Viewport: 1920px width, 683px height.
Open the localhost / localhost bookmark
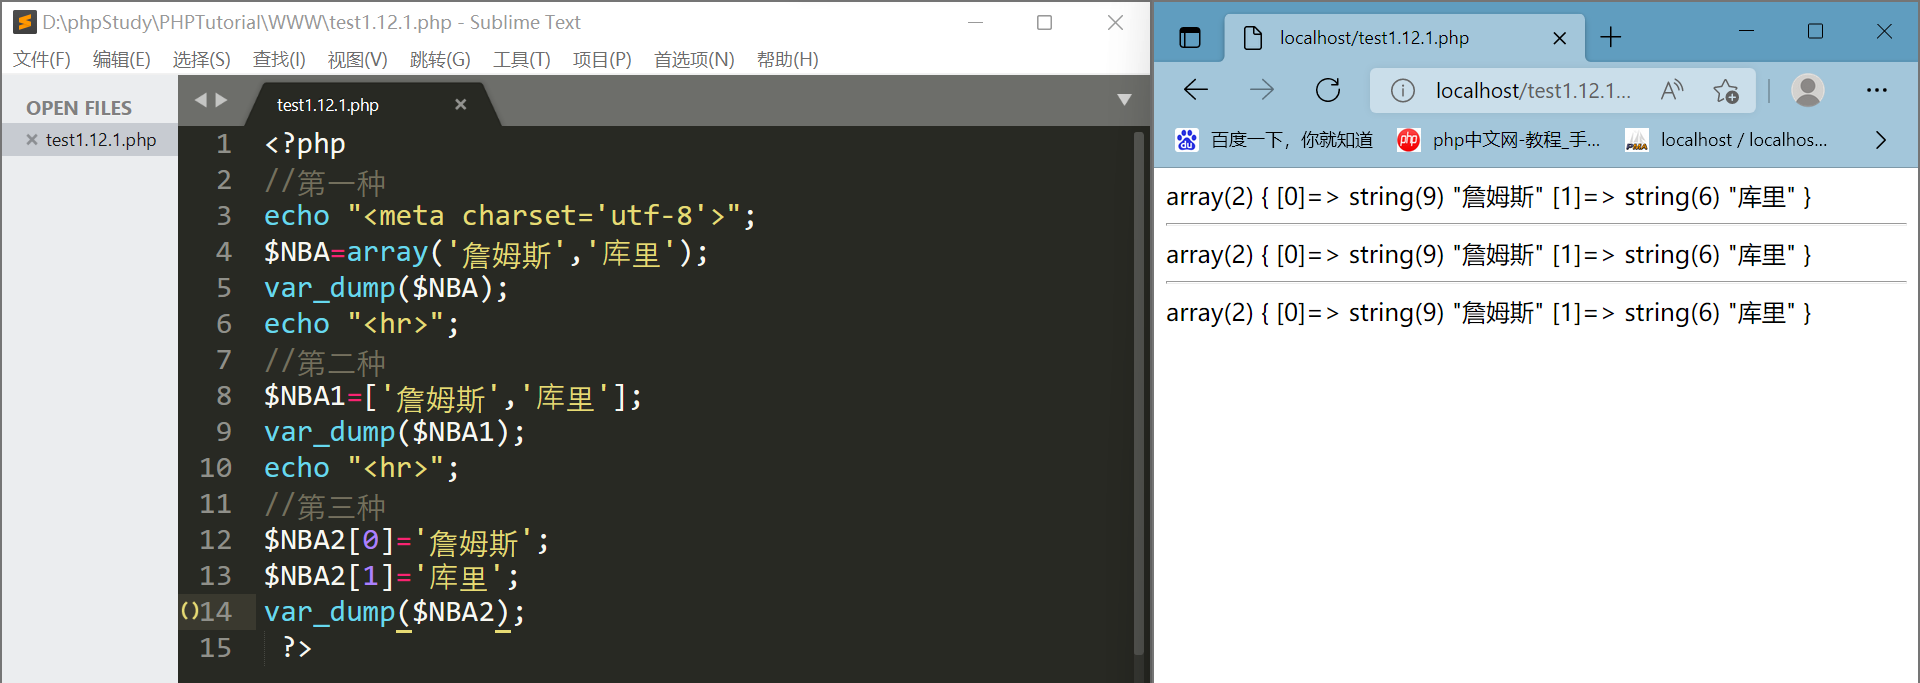point(1727,140)
